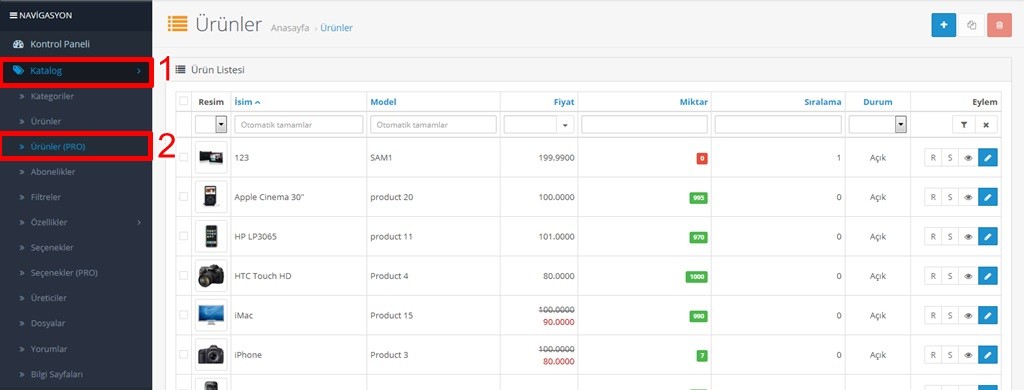Screen dimensions: 1024x390
Task: Tick the checkbox for HP LP3065
Action: [184, 236]
